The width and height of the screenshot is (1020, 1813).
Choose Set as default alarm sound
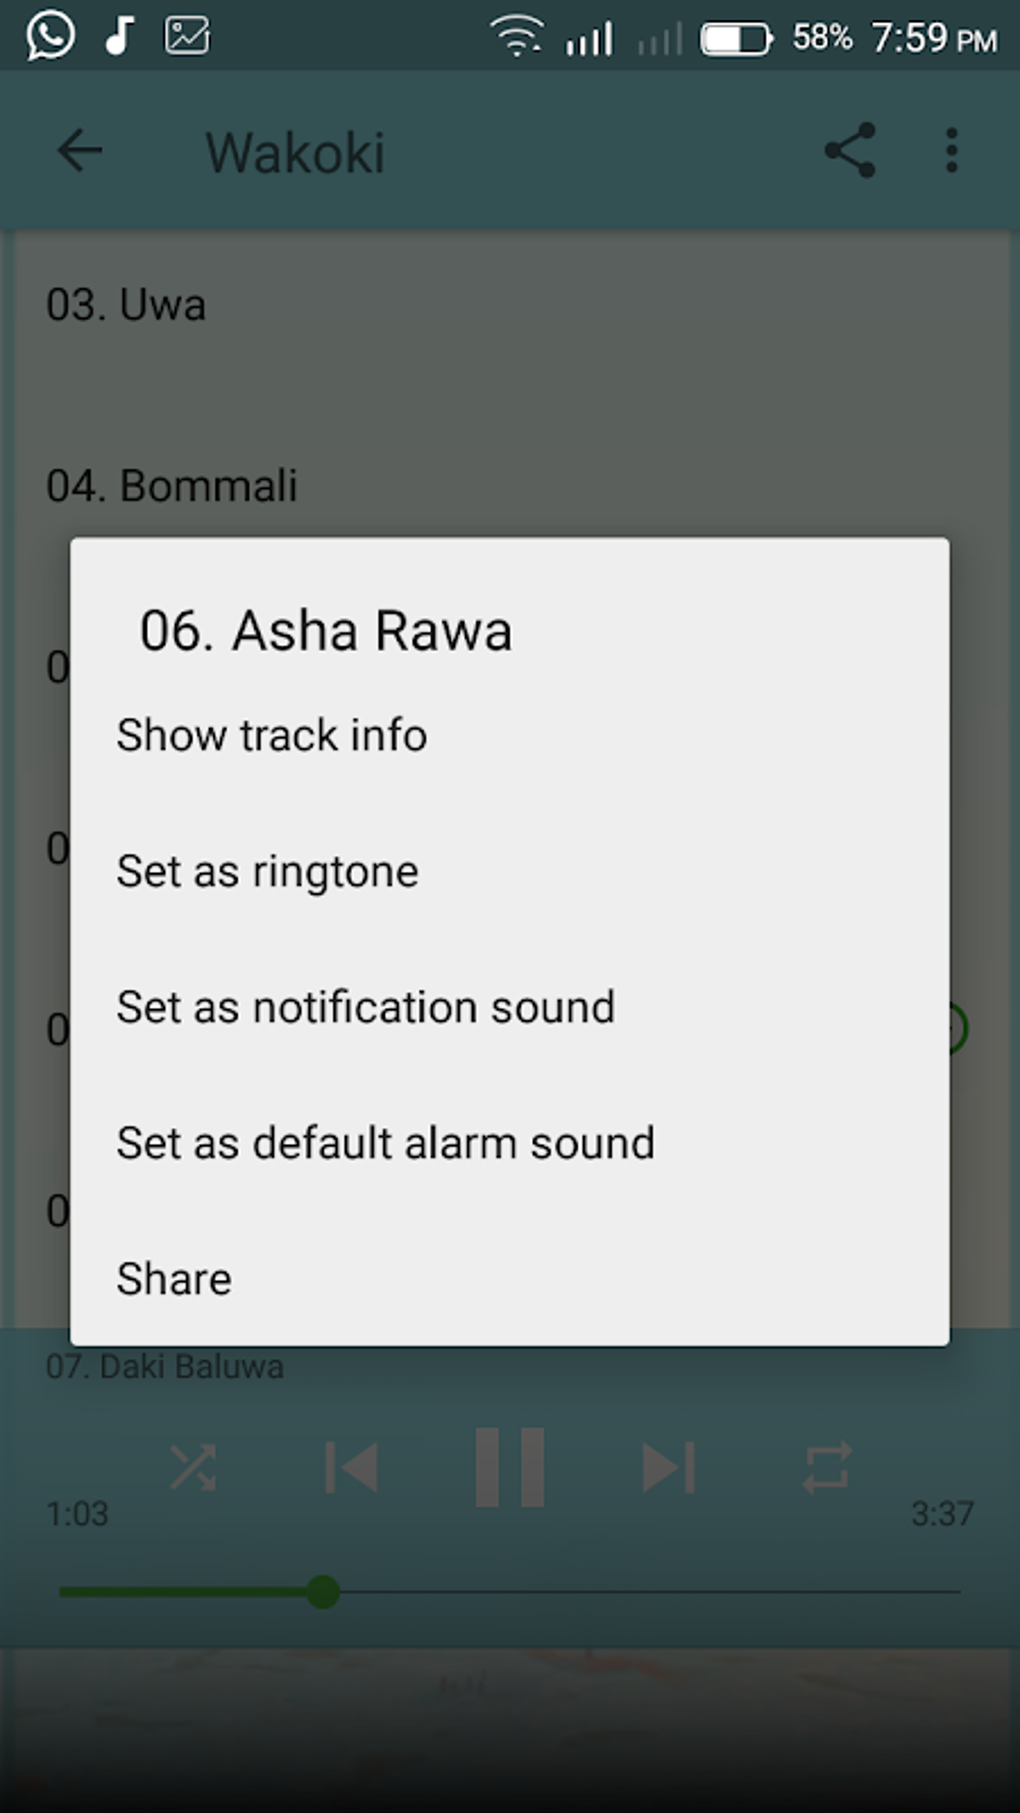(x=386, y=1143)
